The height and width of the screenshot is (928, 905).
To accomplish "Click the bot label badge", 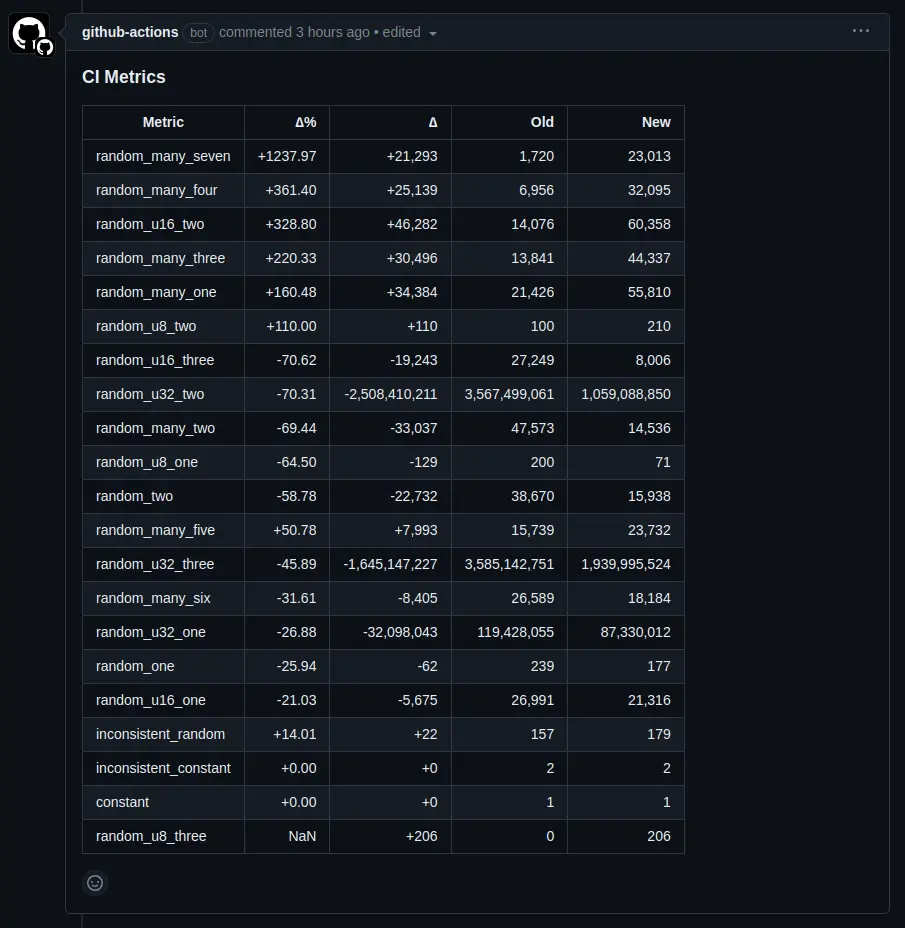I will pyautogui.click(x=198, y=33).
